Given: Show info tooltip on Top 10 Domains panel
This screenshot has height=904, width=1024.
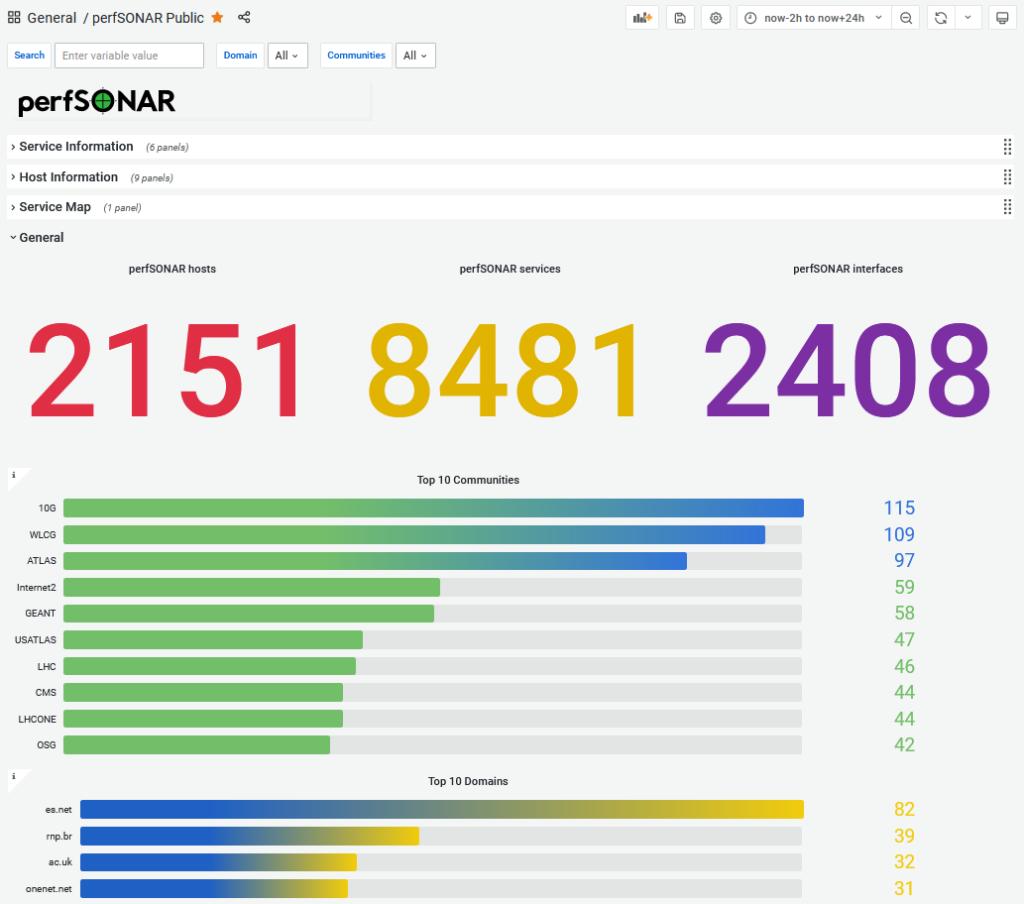Looking at the screenshot, I should click(x=12, y=776).
